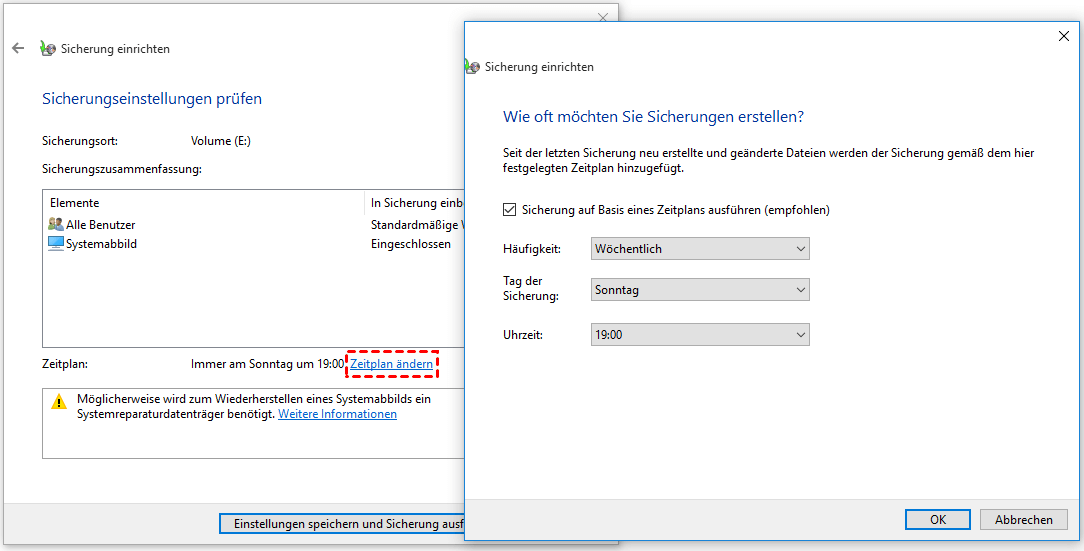Image resolution: width=1084 pixels, height=551 pixels.
Task: Click the heading Wie oft möchten Sie Sicherungen erstellen?
Action: pyautogui.click(x=653, y=117)
